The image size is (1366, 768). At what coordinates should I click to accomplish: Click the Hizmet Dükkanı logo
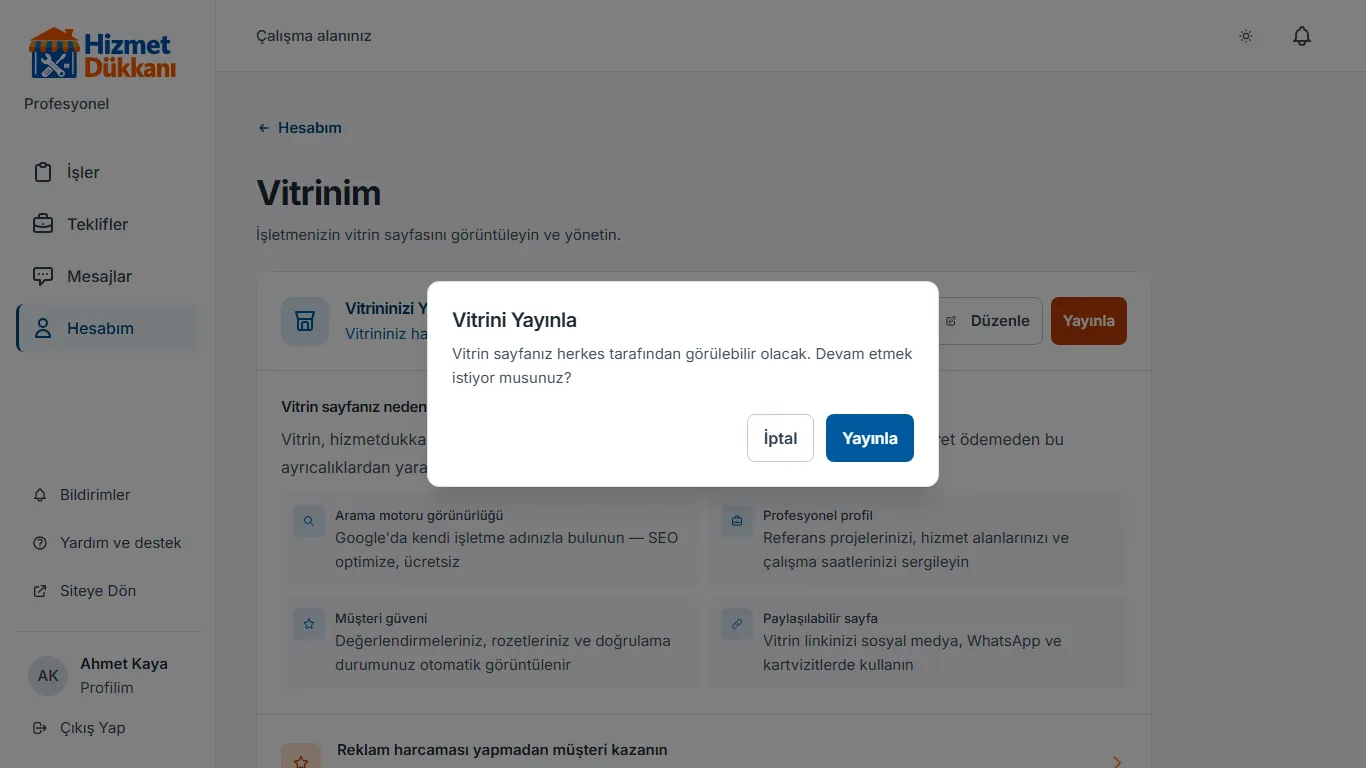click(x=102, y=54)
